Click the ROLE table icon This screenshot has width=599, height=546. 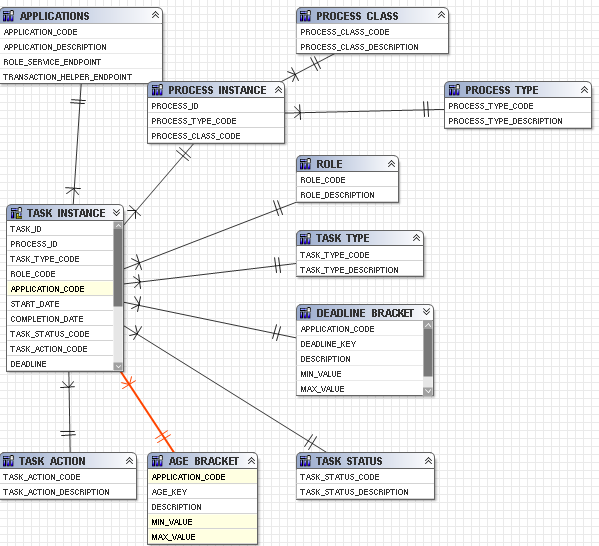pyautogui.click(x=305, y=164)
